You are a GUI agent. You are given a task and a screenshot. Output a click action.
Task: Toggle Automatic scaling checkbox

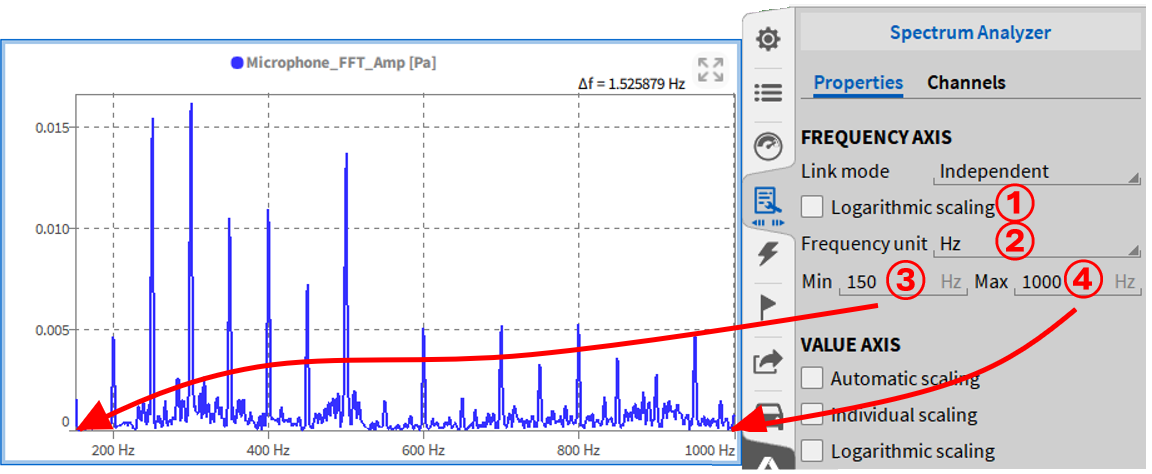point(812,378)
